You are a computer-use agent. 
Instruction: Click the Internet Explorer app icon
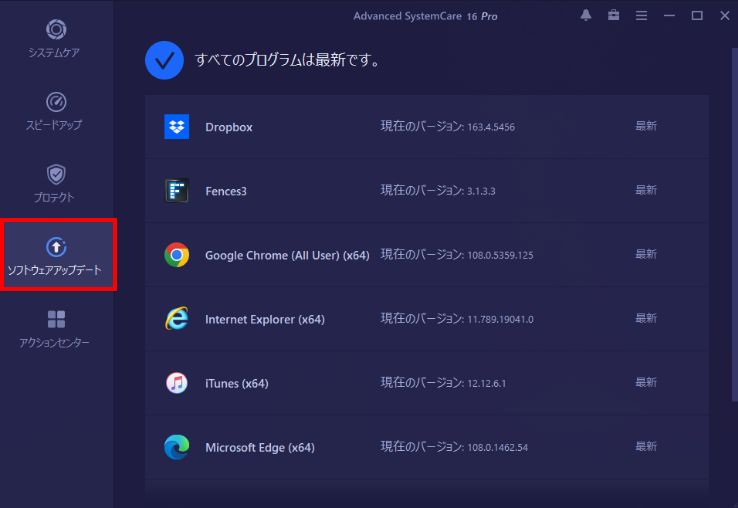[x=176, y=319]
